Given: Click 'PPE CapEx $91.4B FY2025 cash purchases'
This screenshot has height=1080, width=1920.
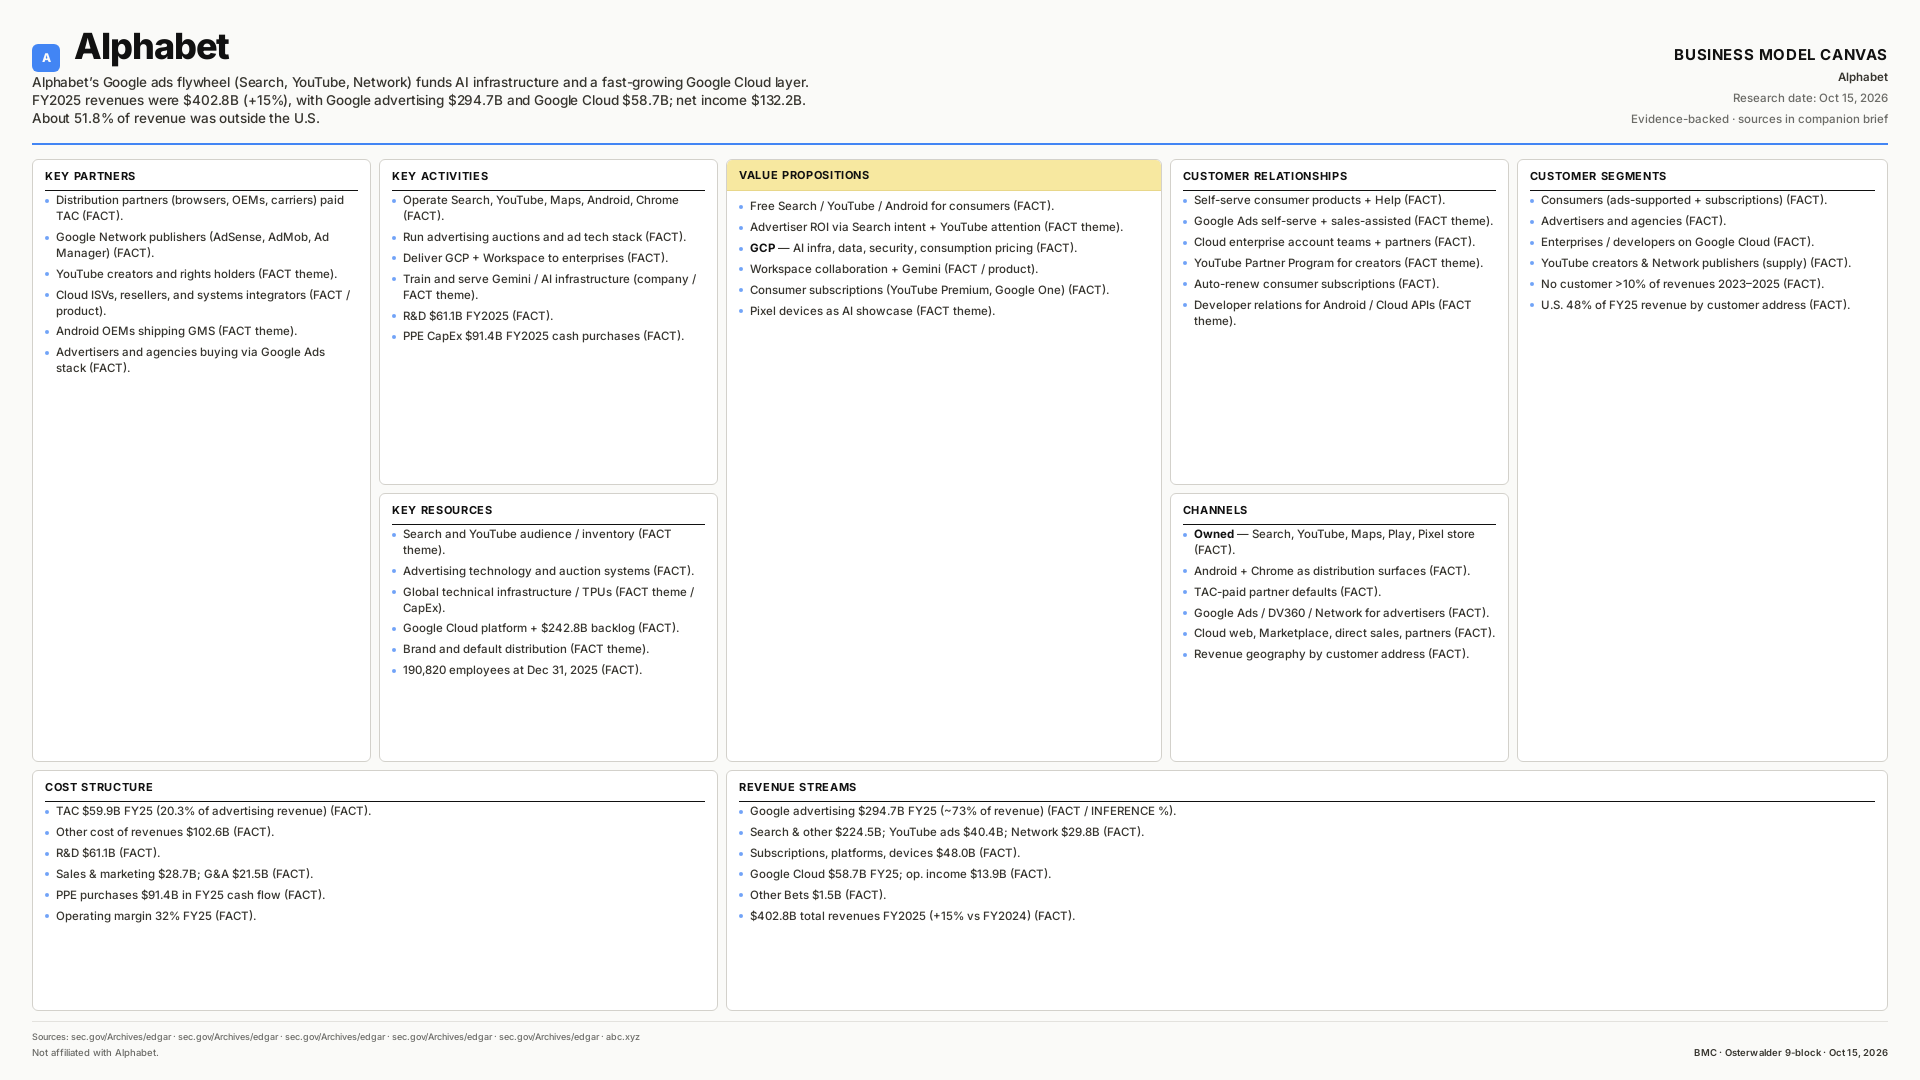Looking at the screenshot, I should coord(543,336).
